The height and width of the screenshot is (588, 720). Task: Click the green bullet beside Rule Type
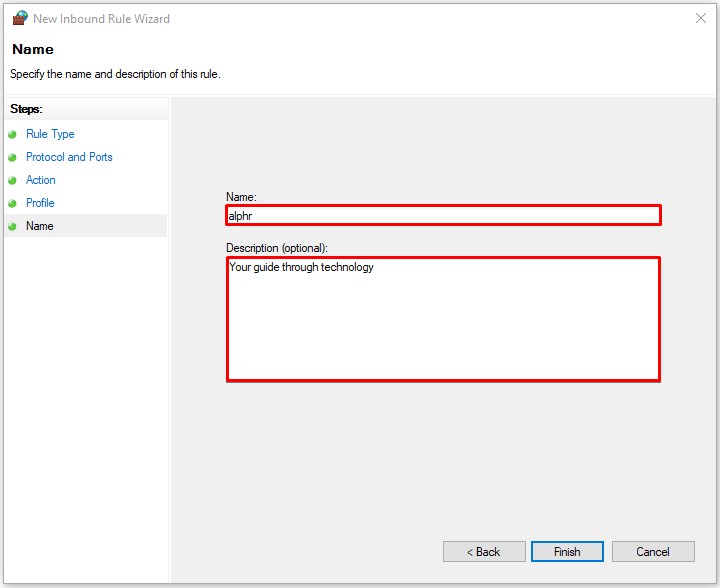13,134
